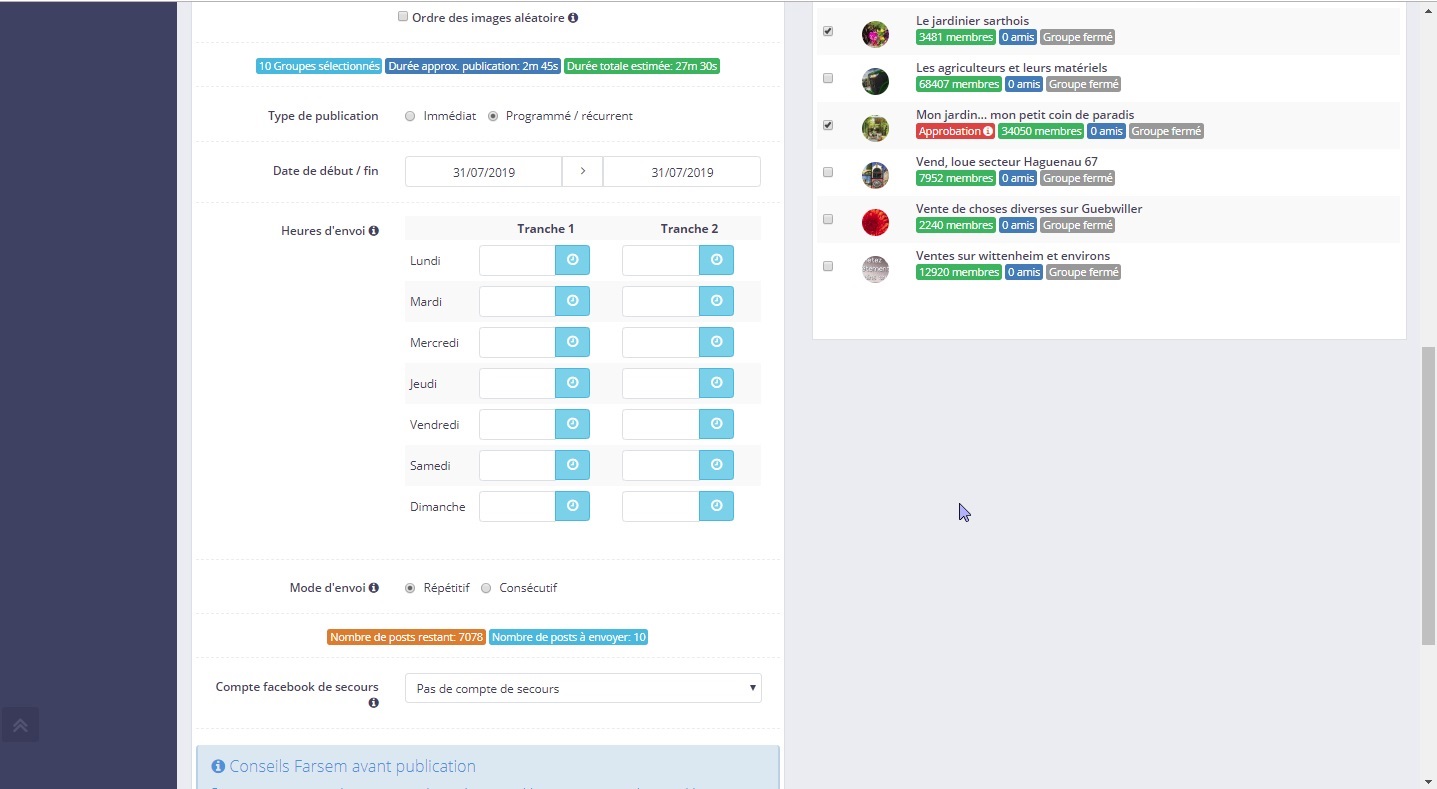Click info icon under Compte facebook de secours
Image resolution: width=1437 pixels, height=789 pixels.
pyautogui.click(x=374, y=703)
